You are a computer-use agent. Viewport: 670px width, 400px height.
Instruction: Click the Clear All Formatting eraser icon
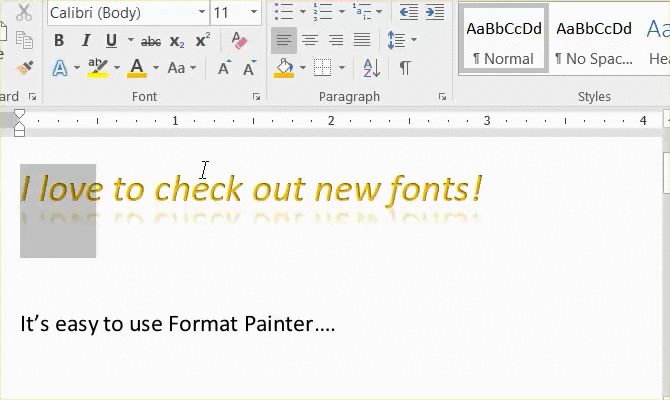(x=238, y=41)
